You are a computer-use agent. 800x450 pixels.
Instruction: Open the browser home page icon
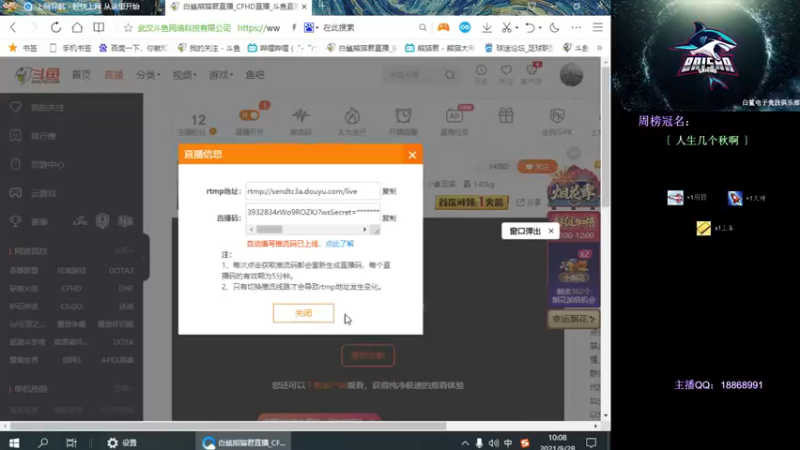pos(77,28)
